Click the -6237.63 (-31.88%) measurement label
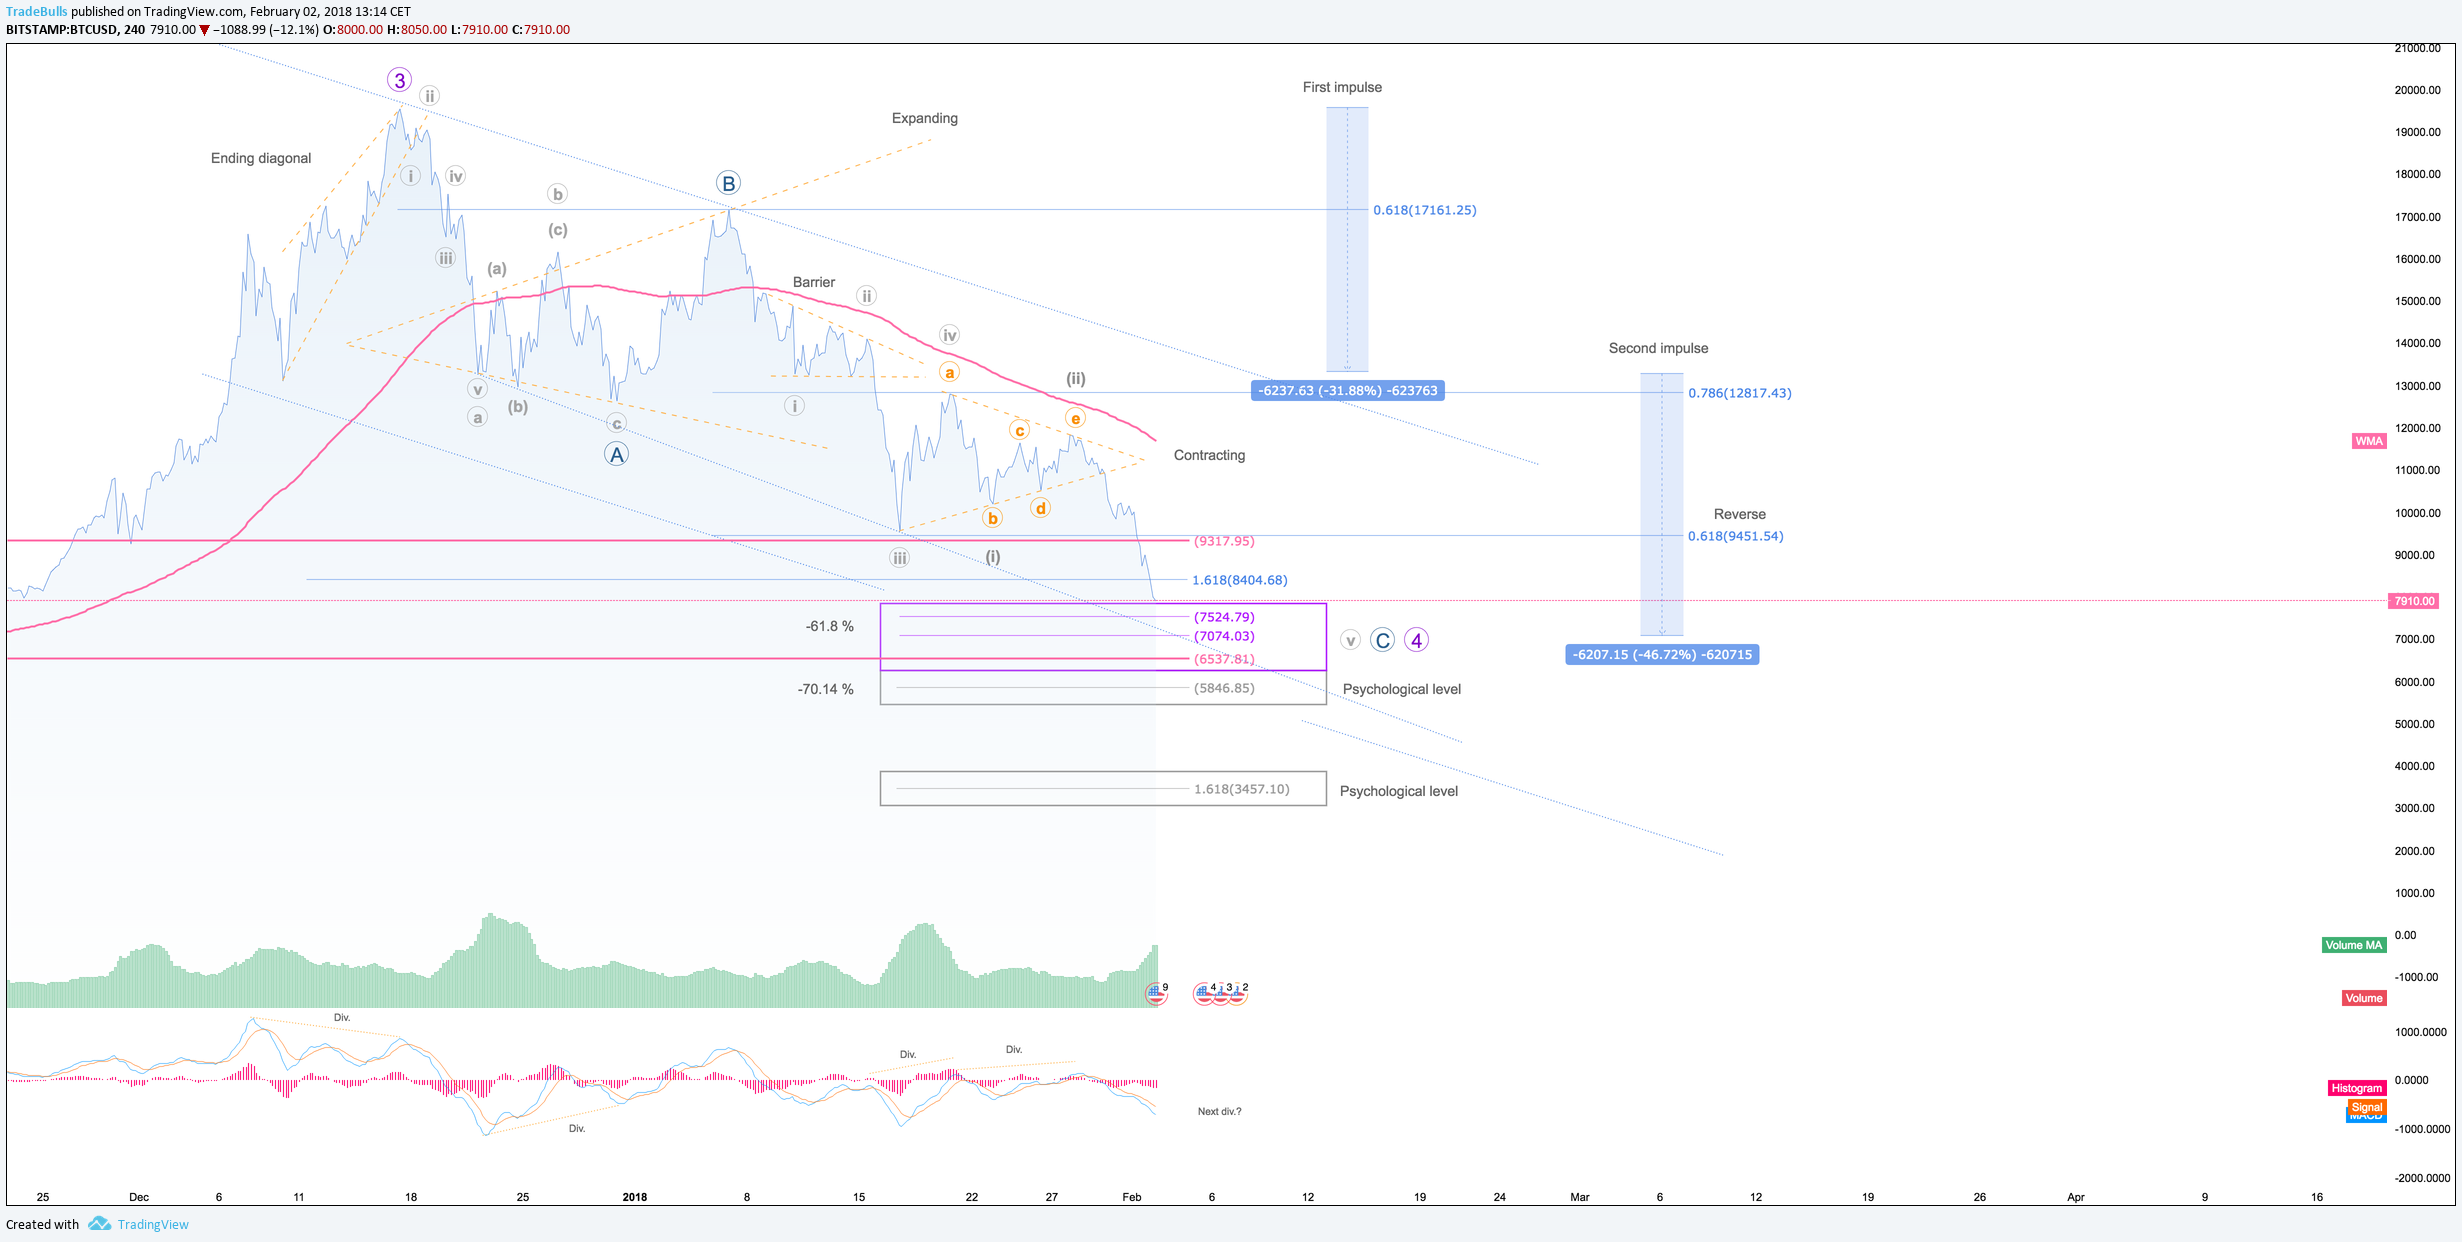Viewport: 2462px width, 1242px height. [x=1347, y=391]
